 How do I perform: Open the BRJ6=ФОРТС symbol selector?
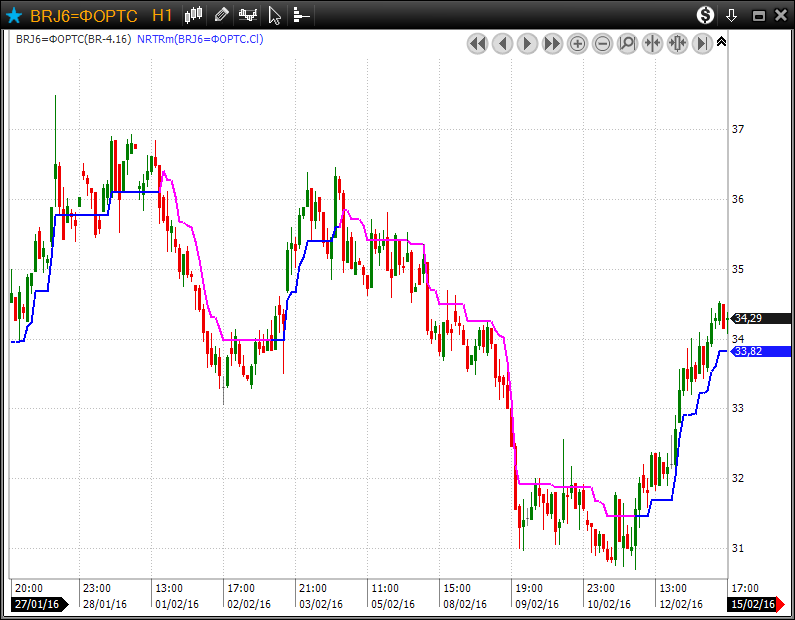(x=83, y=16)
